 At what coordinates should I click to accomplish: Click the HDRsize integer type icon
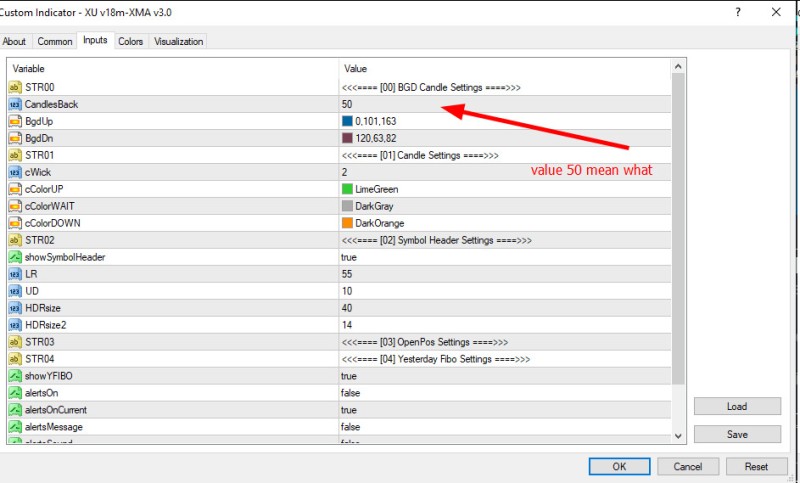(x=15, y=308)
